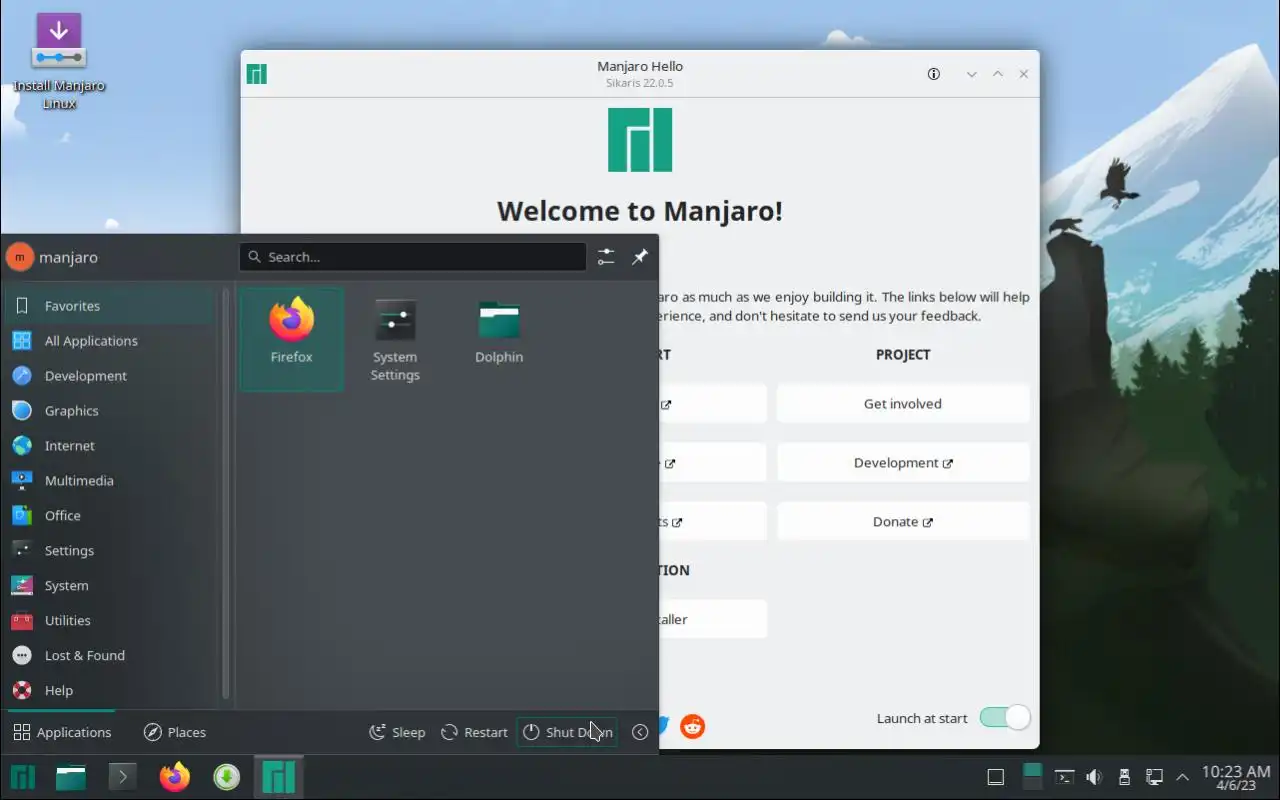The image size is (1280, 800).
Task: Switch to the Applications tab
Action: point(62,732)
